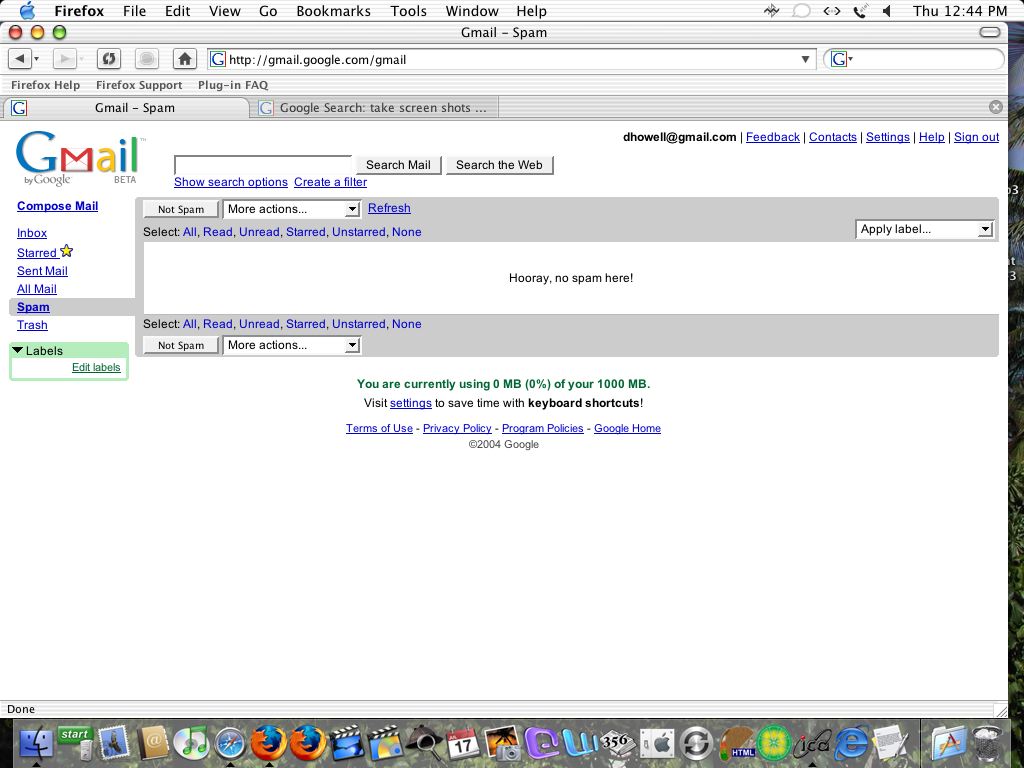Open the File menu
This screenshot has width=1024, height=768.
tap(135, 11)
